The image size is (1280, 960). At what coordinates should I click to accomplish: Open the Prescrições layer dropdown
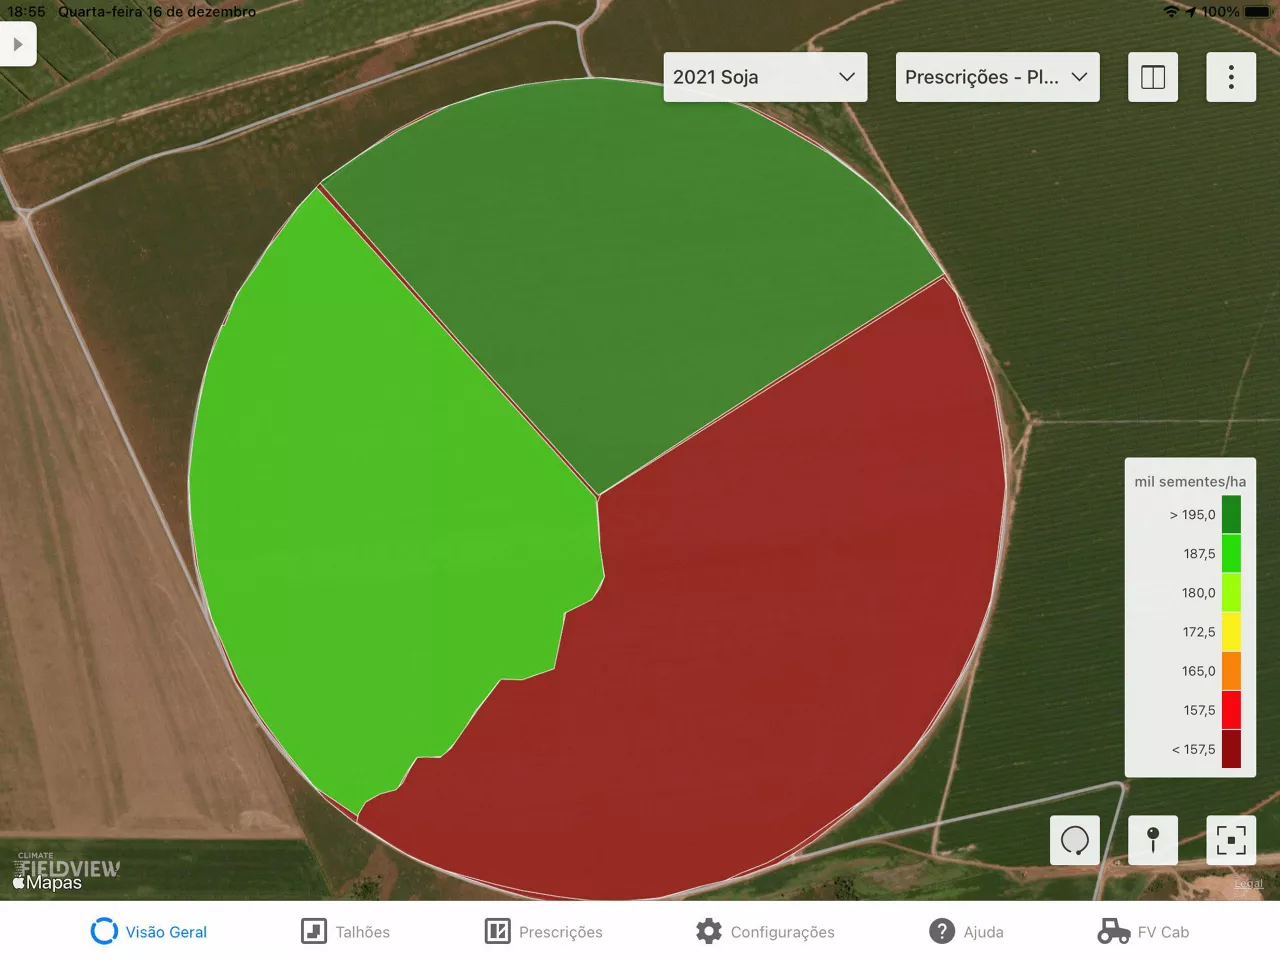tap(997, 77)
